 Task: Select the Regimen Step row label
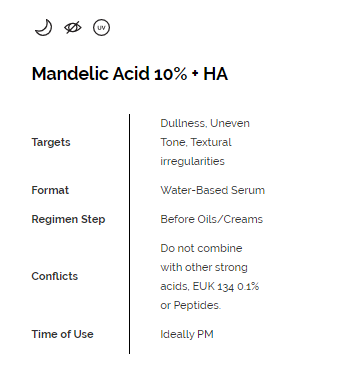[68, 219]
